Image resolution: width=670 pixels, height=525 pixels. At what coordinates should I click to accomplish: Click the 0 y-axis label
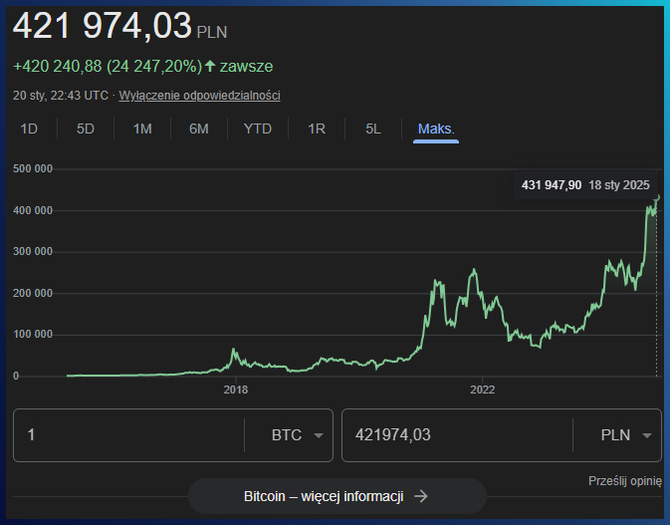coord(16,376)
